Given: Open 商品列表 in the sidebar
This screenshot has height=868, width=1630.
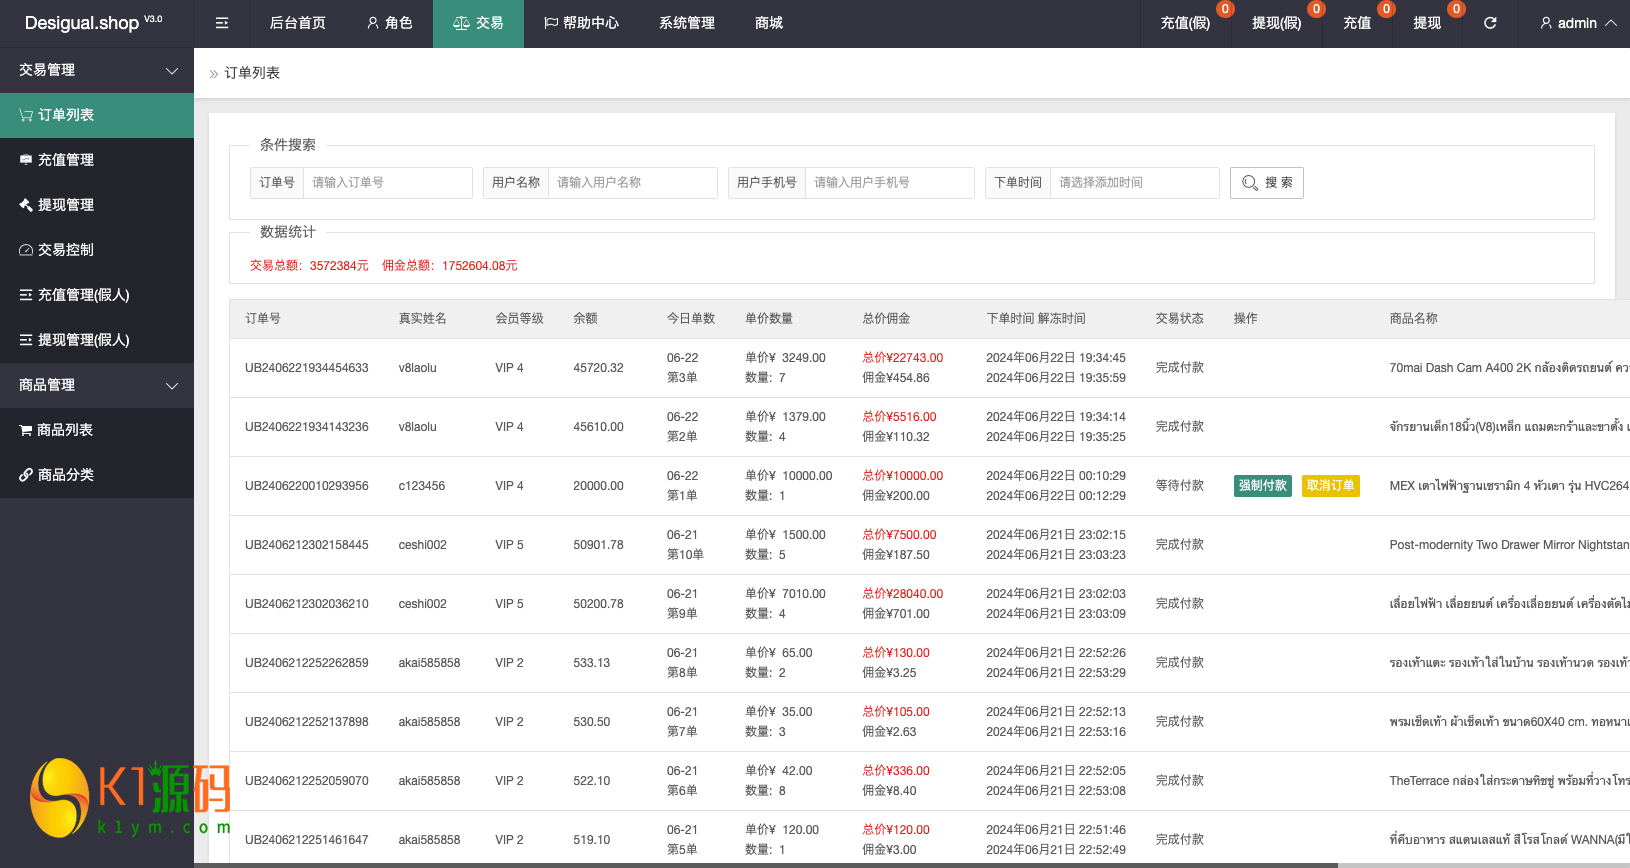Looking at the screenshot, I should click(97, 430).
